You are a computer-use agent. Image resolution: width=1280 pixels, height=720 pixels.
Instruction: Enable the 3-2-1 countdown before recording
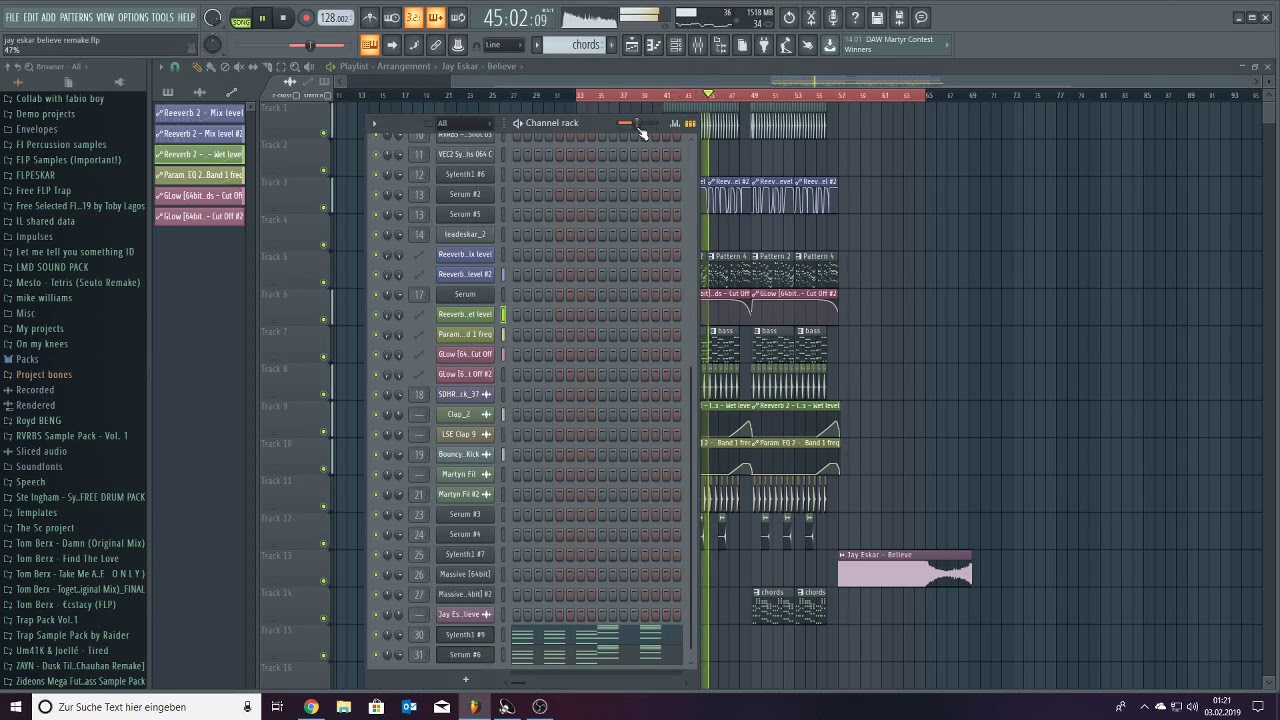click(x=414, y=18)
